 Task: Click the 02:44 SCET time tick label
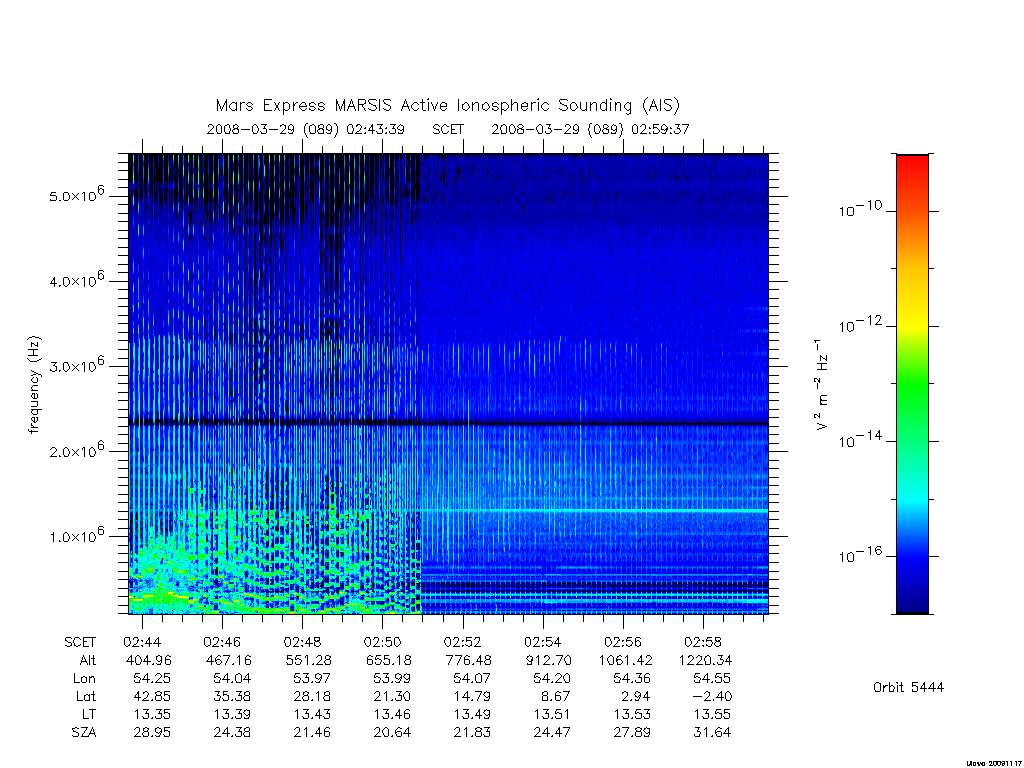pos(142,642)
